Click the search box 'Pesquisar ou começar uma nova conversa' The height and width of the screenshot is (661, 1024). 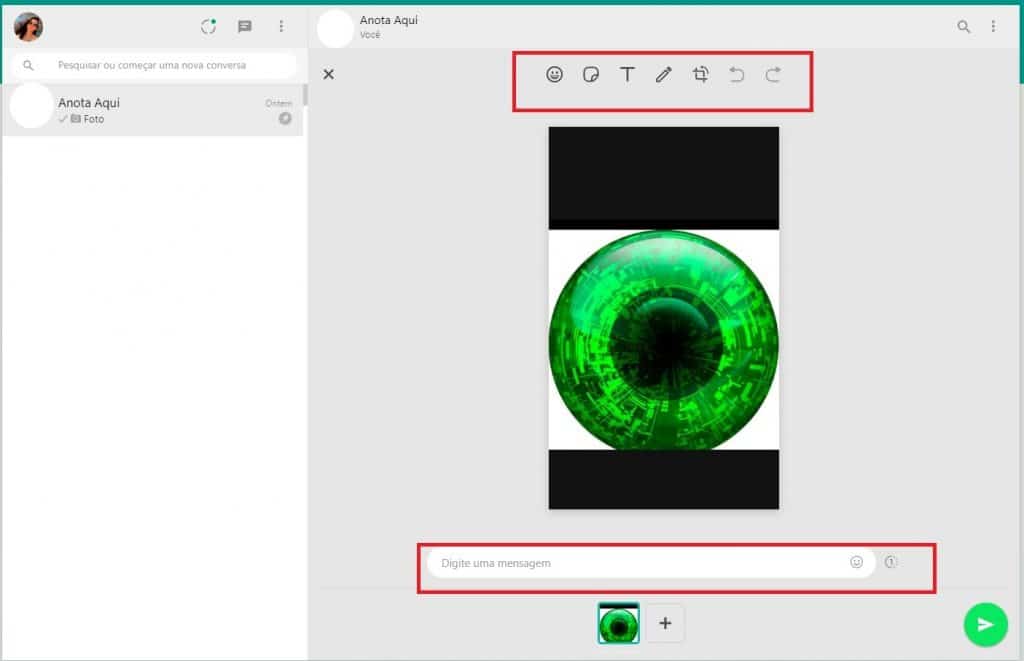click(x=154, y=65)
